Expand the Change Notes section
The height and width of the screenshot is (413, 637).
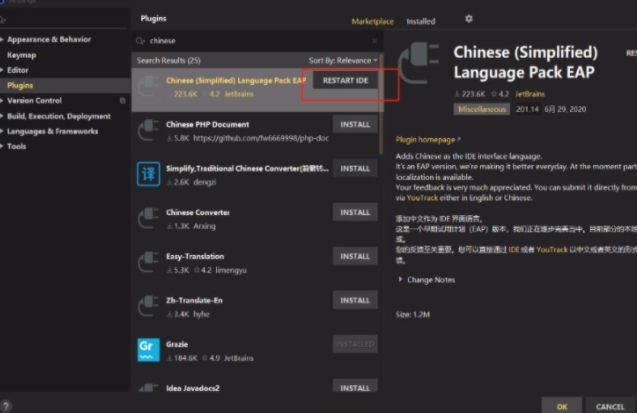point(400,279)
